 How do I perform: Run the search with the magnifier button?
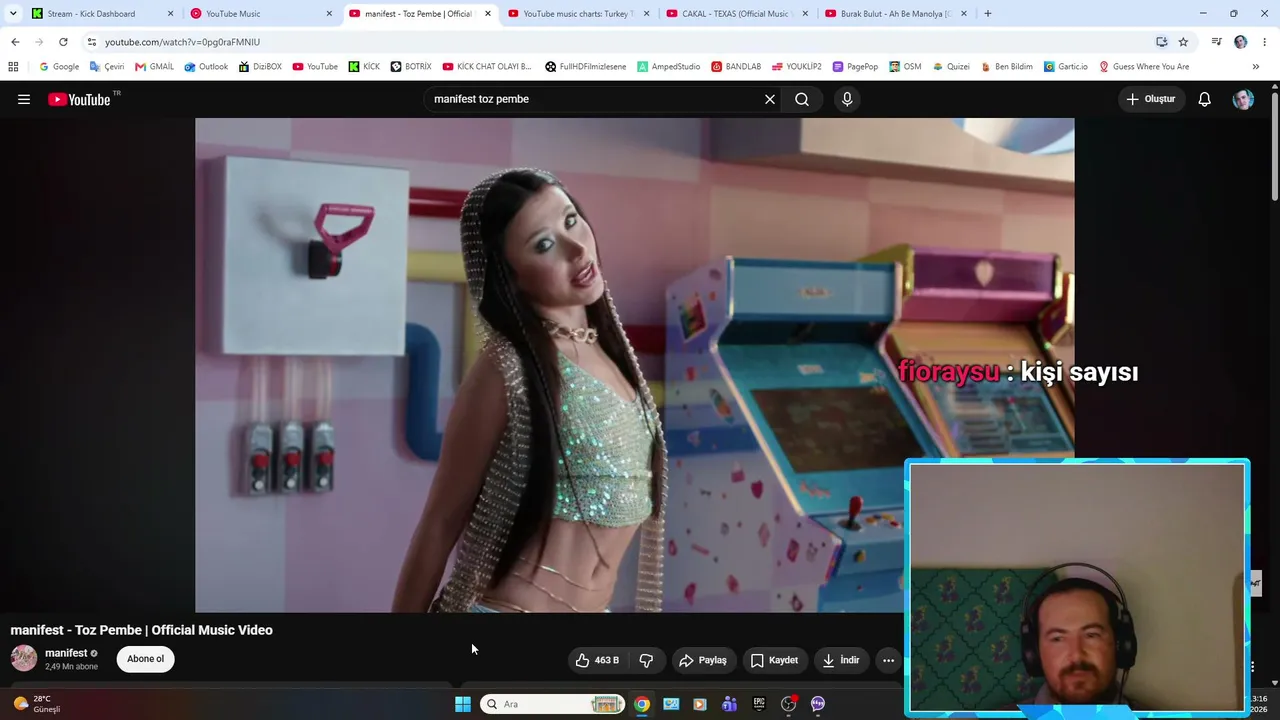802,99
